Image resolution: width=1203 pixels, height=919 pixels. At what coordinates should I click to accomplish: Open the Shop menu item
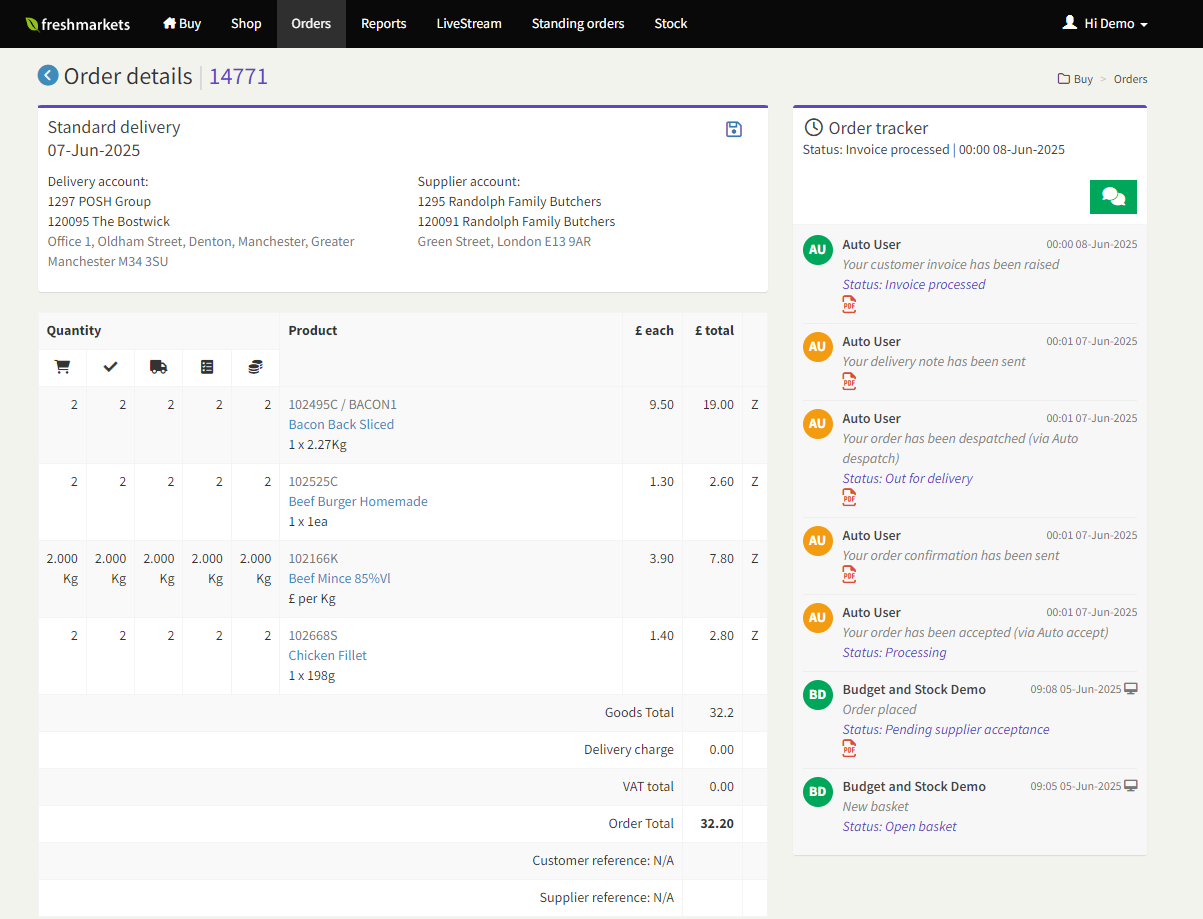click(x=246, y=23)
